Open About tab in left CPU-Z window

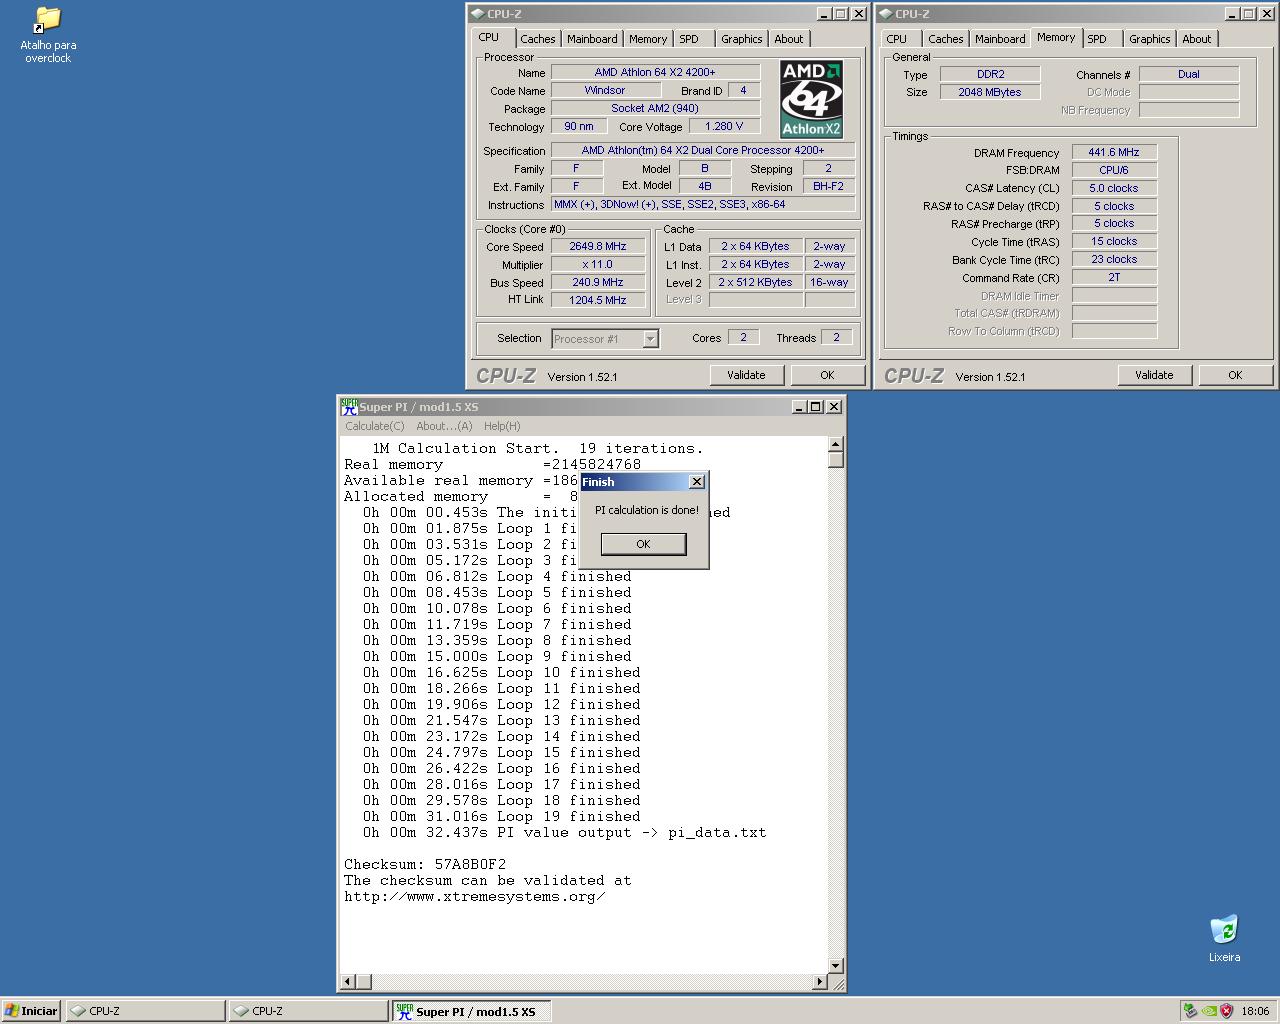tap(789, 39)
